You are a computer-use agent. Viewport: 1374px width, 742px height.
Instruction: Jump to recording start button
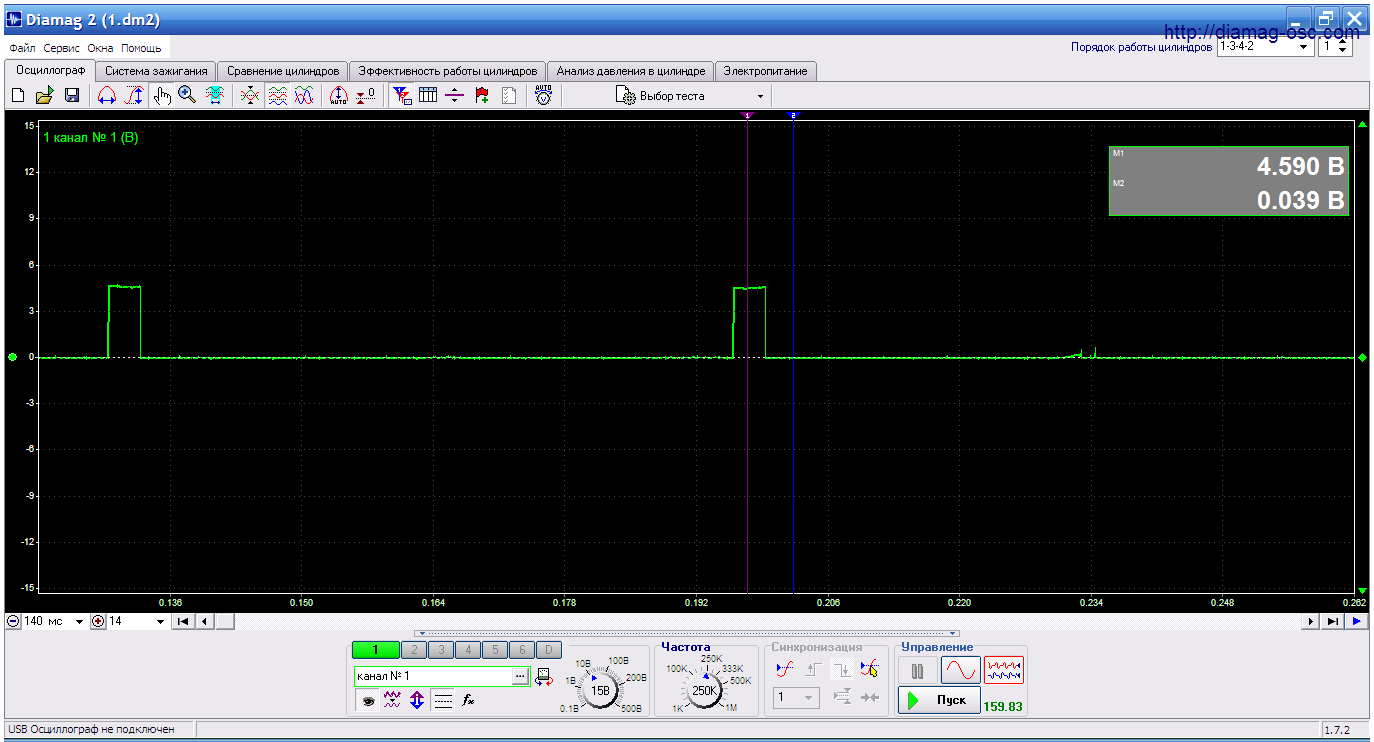(183, 621)
